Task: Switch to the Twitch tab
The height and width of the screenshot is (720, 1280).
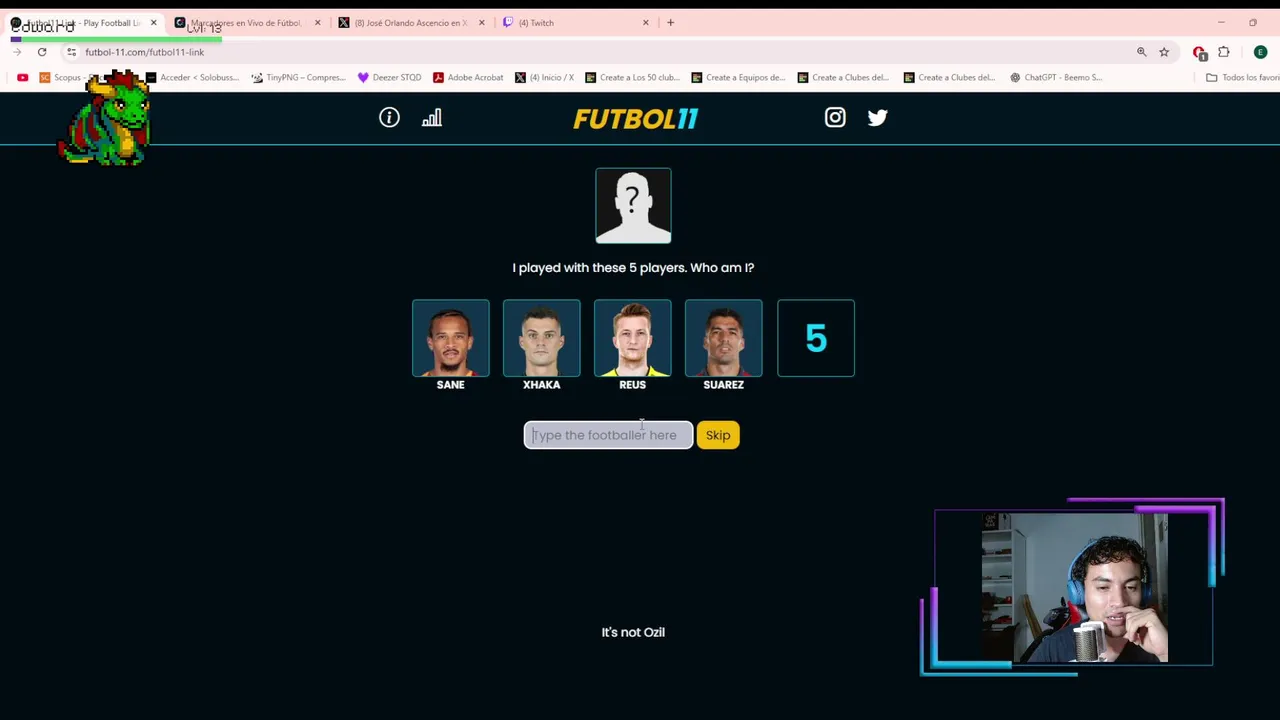Action: coord(574,22)
